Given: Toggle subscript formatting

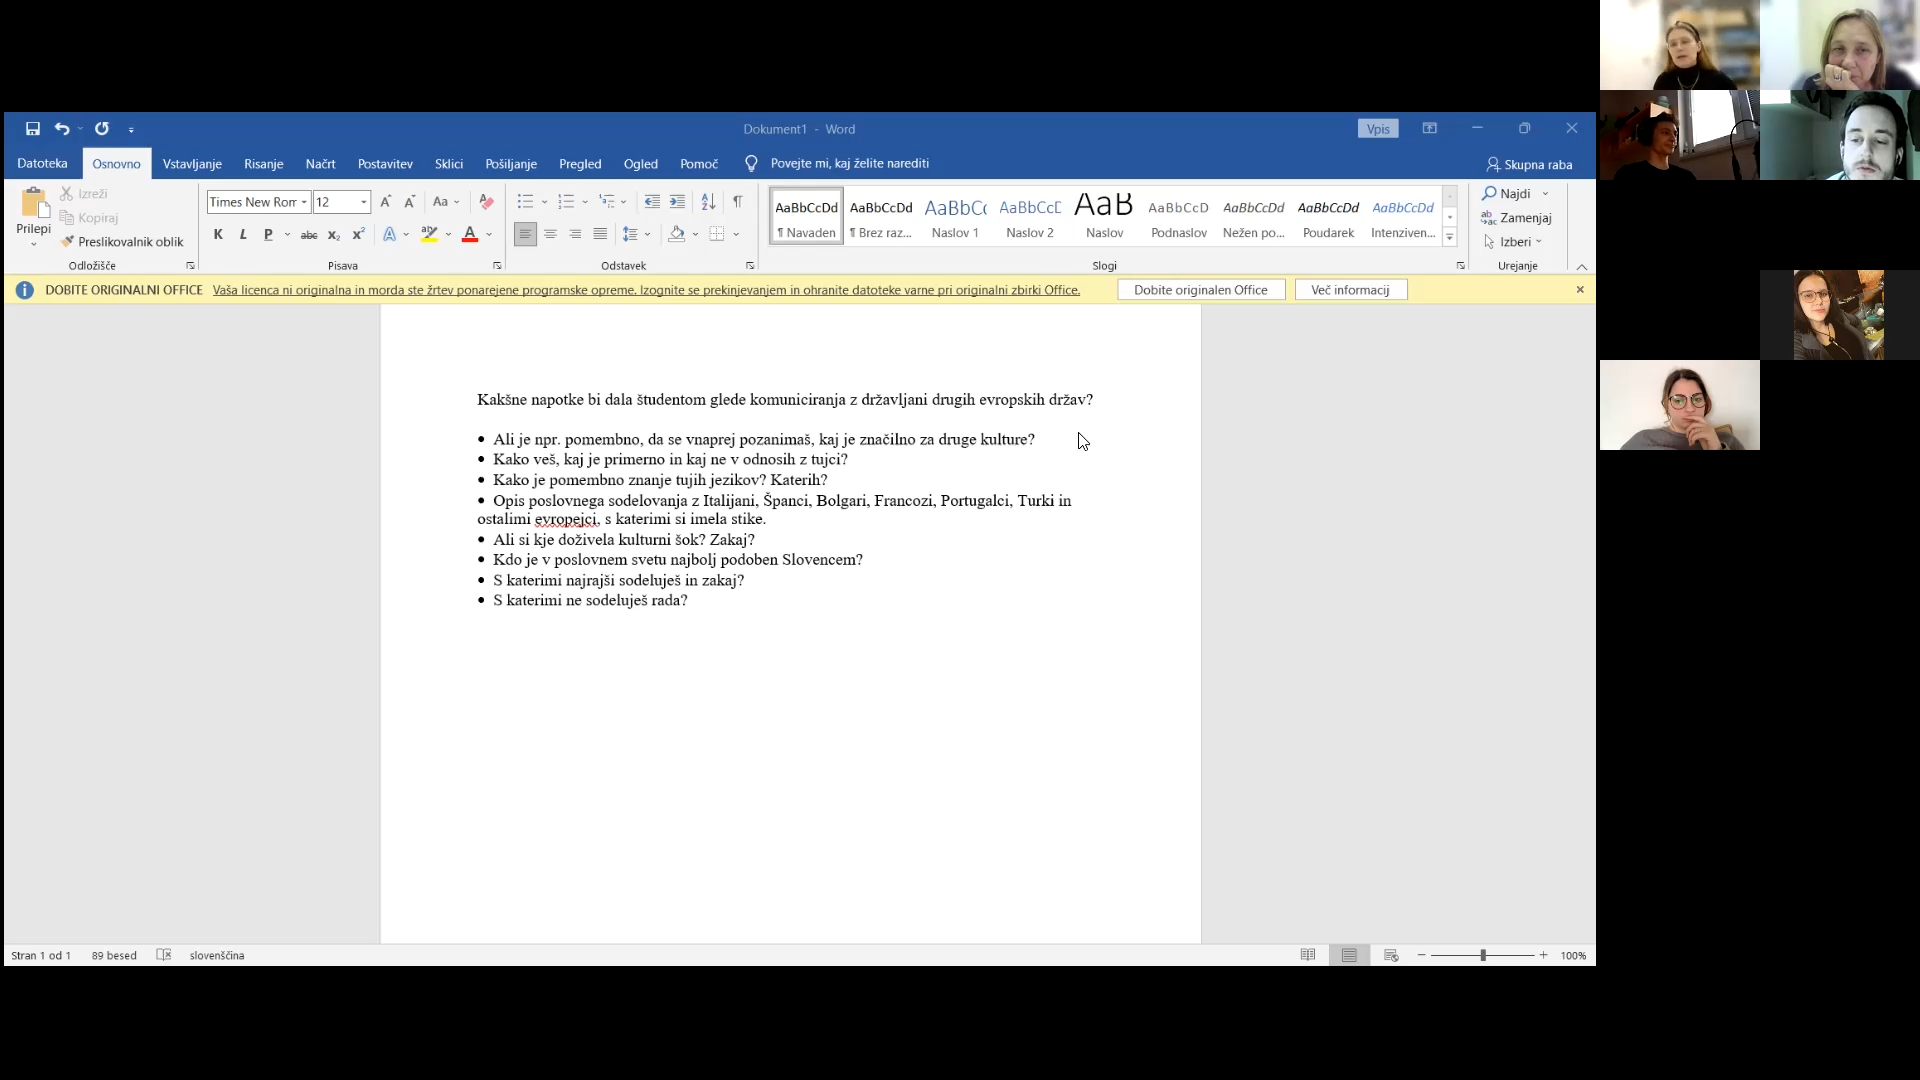Looking at the screenshot, I should [x=334, y=234].
